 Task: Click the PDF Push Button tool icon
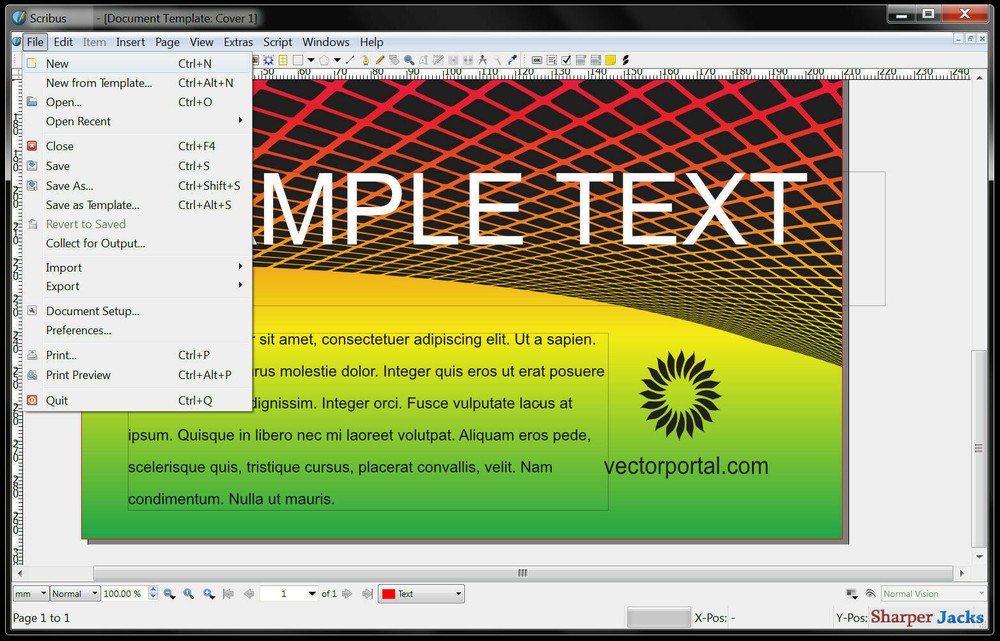[539, 60]
